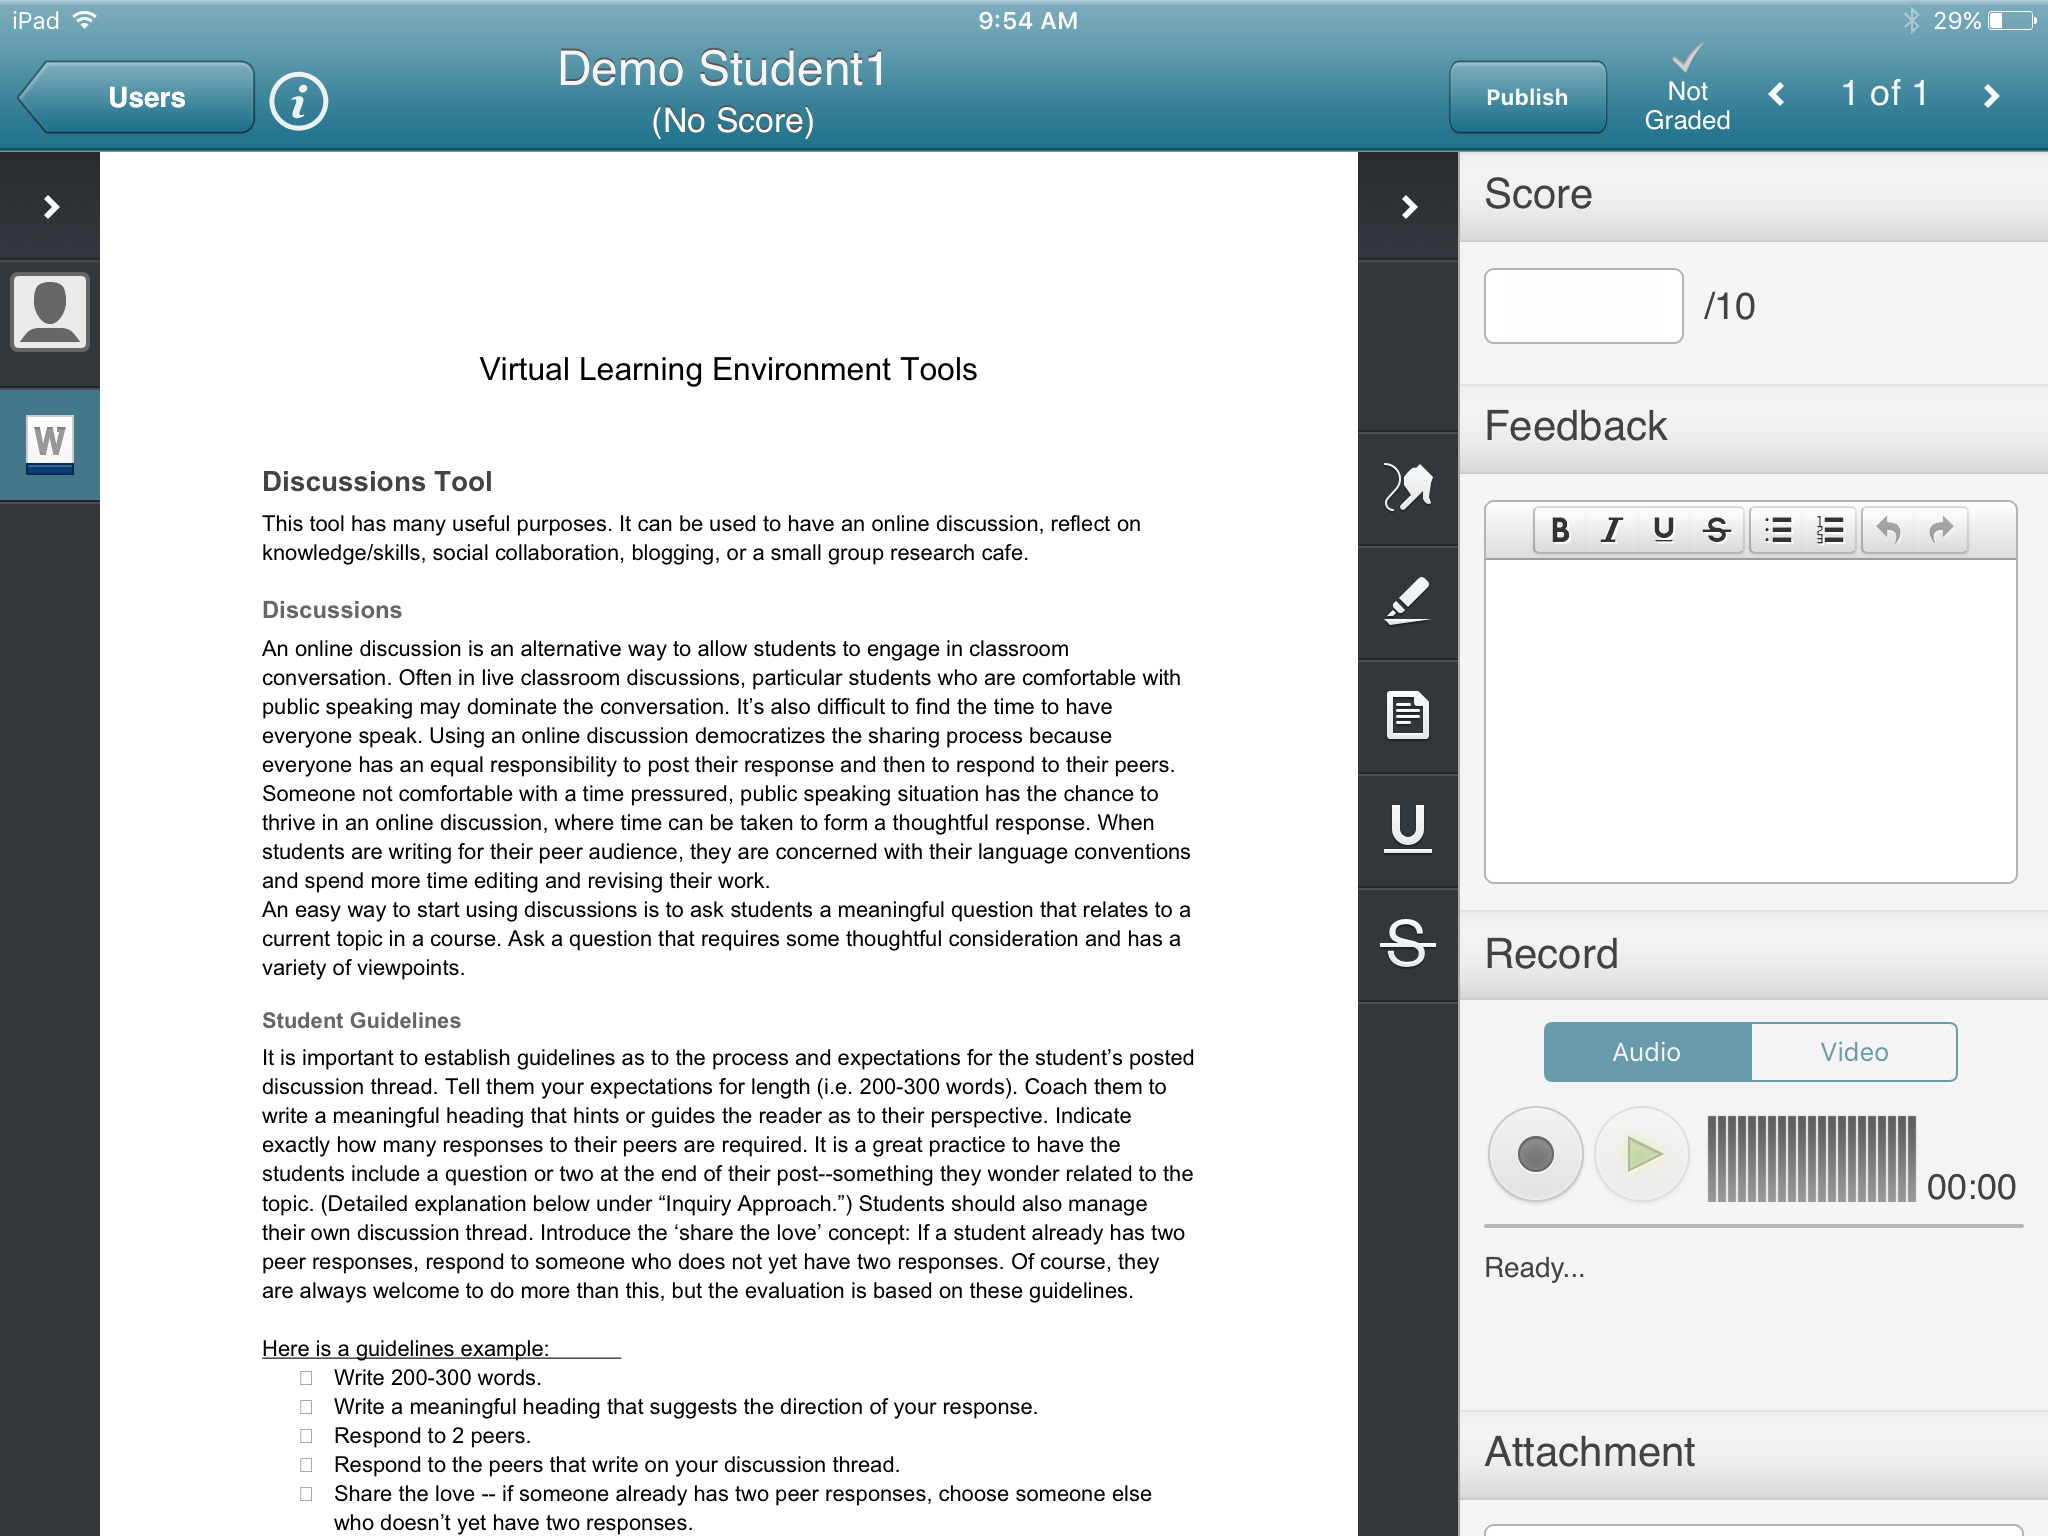Insert bulleted list in feedback
The height and width of the screenshot is (1536, 2048).
1778,530
